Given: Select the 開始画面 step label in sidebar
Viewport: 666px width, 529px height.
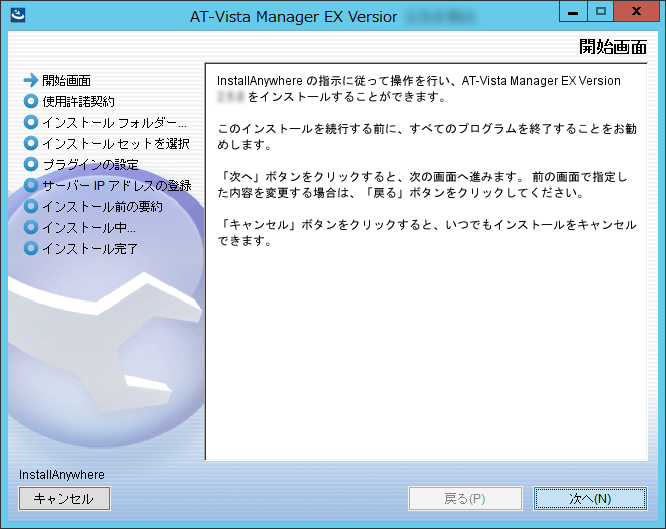Looking at the screenshot, I should 66,80.
